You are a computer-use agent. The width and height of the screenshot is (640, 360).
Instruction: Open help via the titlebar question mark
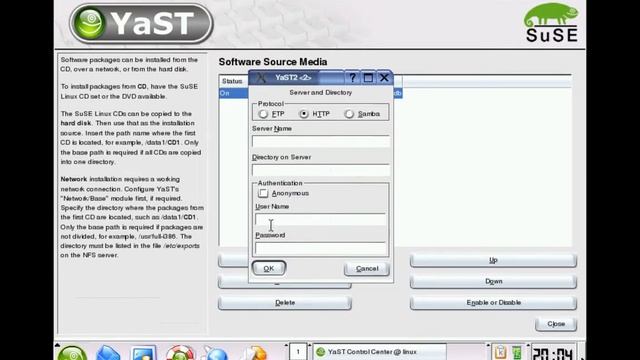point(352,78)
